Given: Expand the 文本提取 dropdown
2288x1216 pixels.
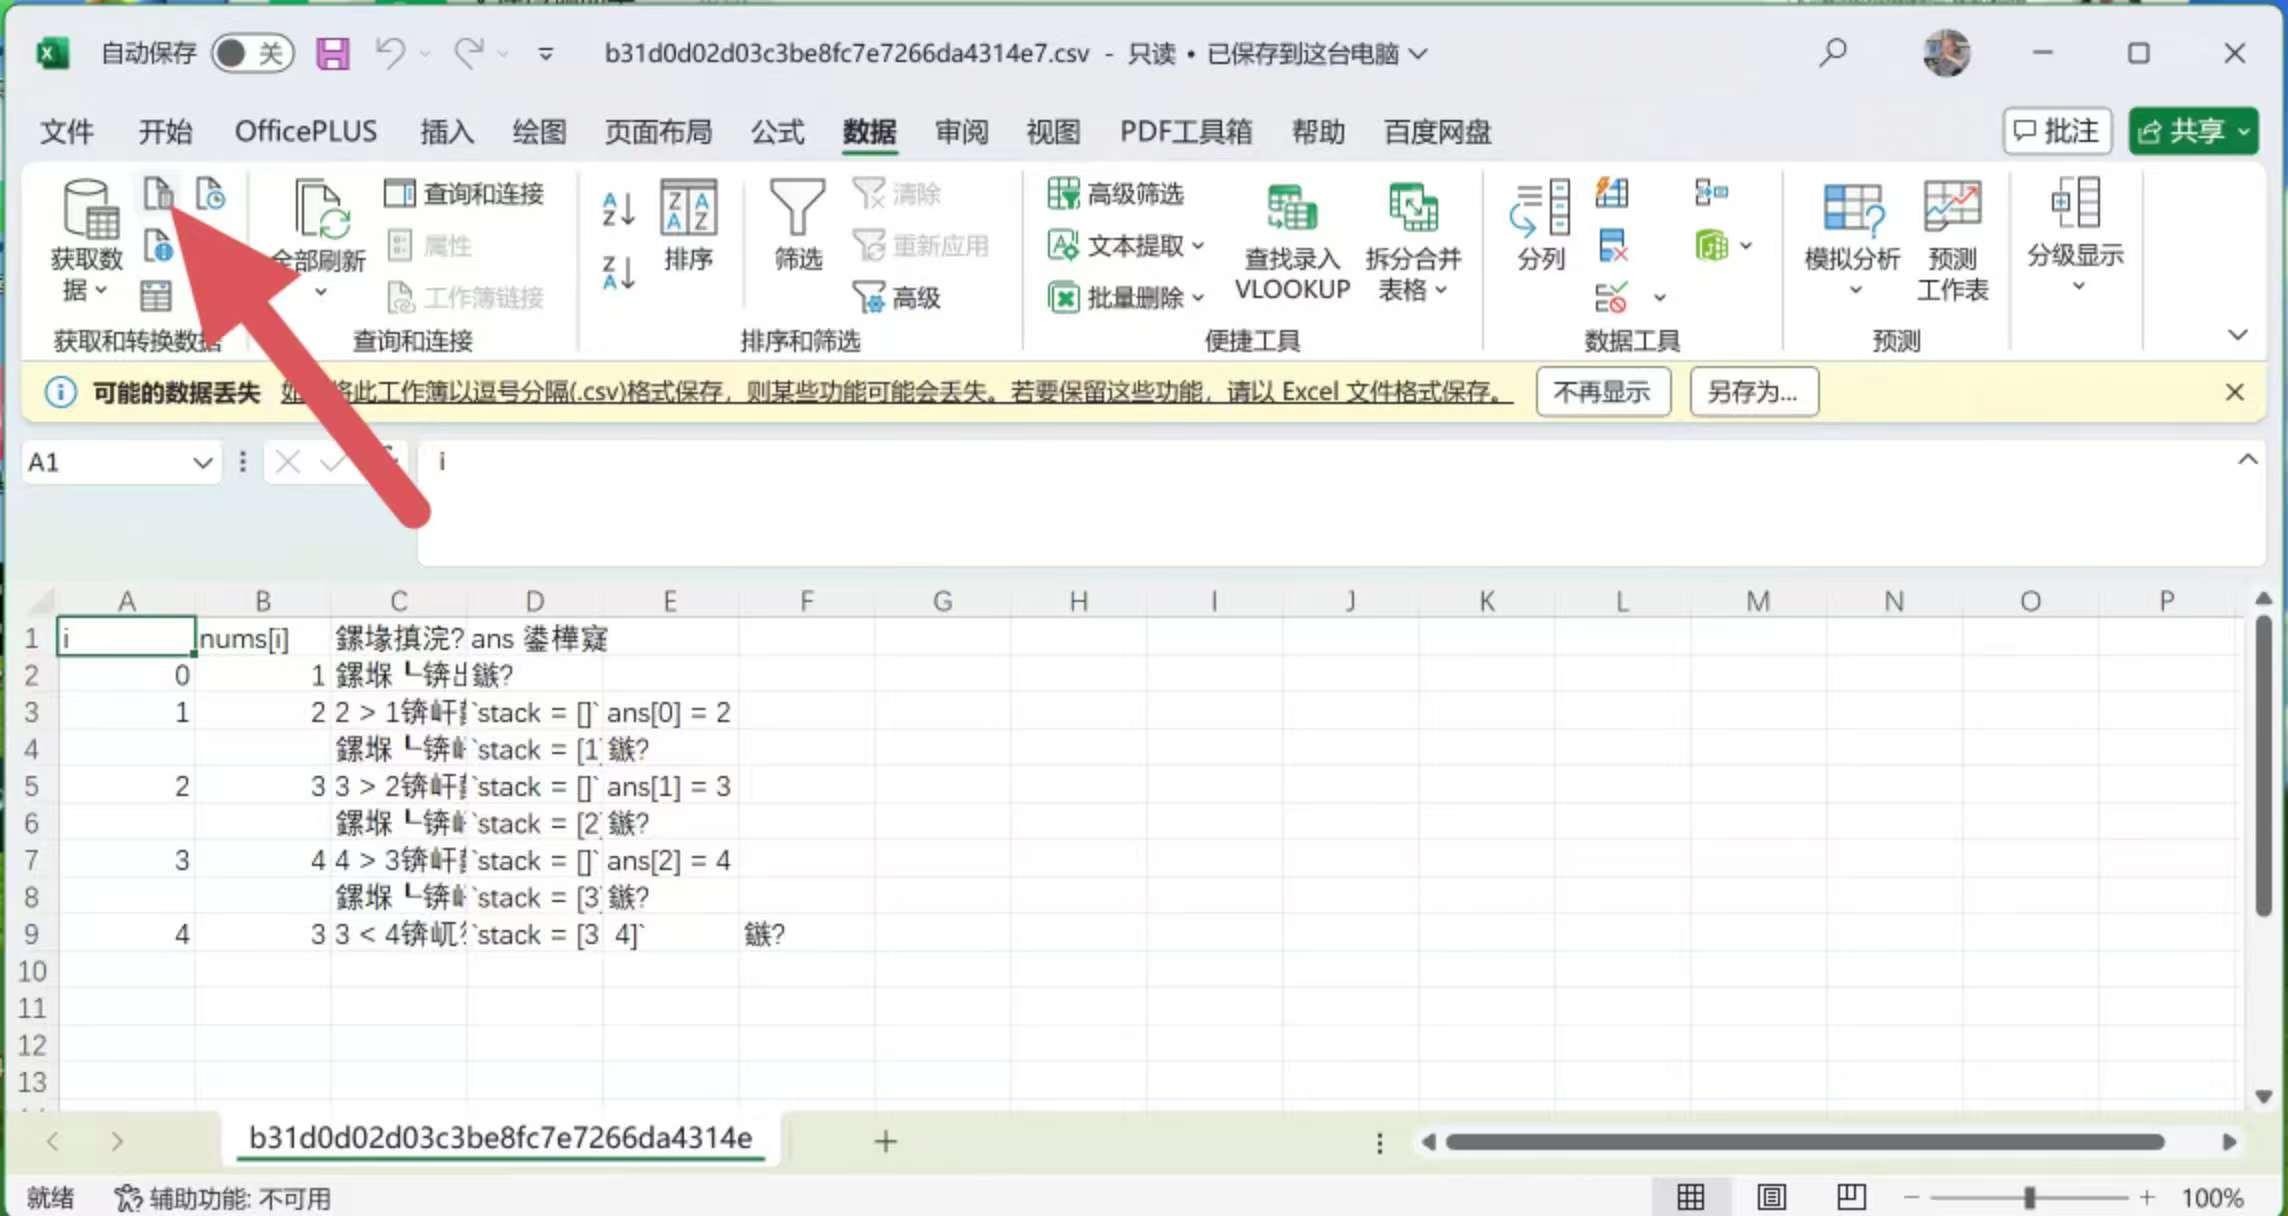Looking at the screenshot, I should 1198,245.
